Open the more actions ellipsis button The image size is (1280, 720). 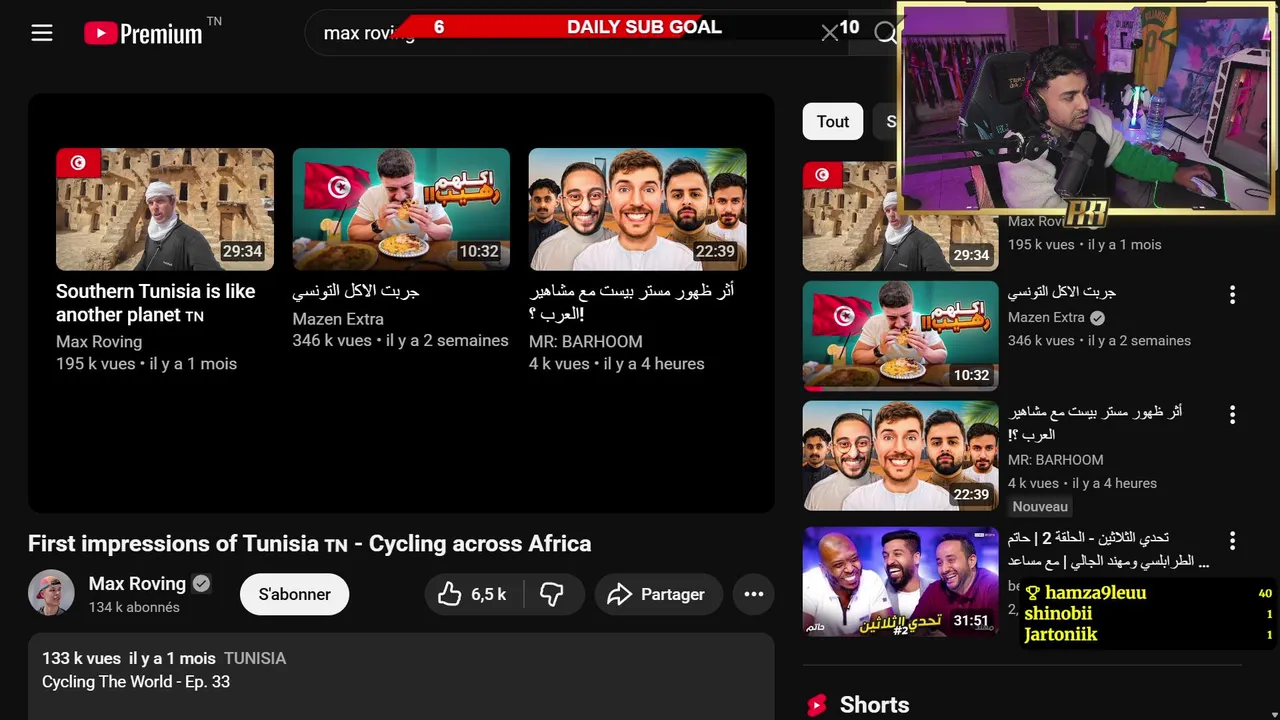754,594
